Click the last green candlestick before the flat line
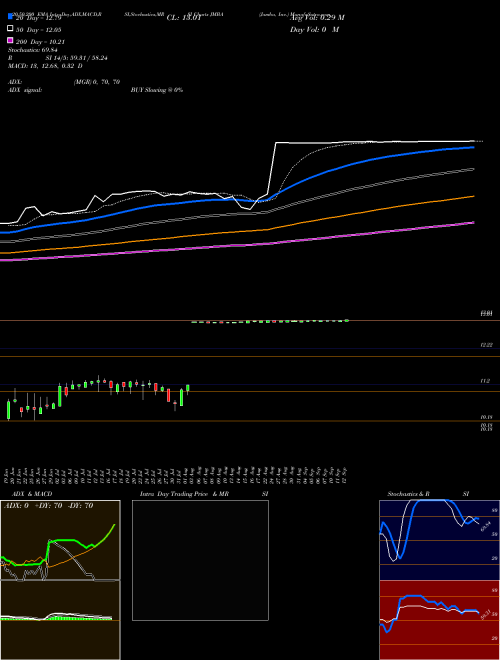The image size is (500, 660). click(x=188, y=388)
